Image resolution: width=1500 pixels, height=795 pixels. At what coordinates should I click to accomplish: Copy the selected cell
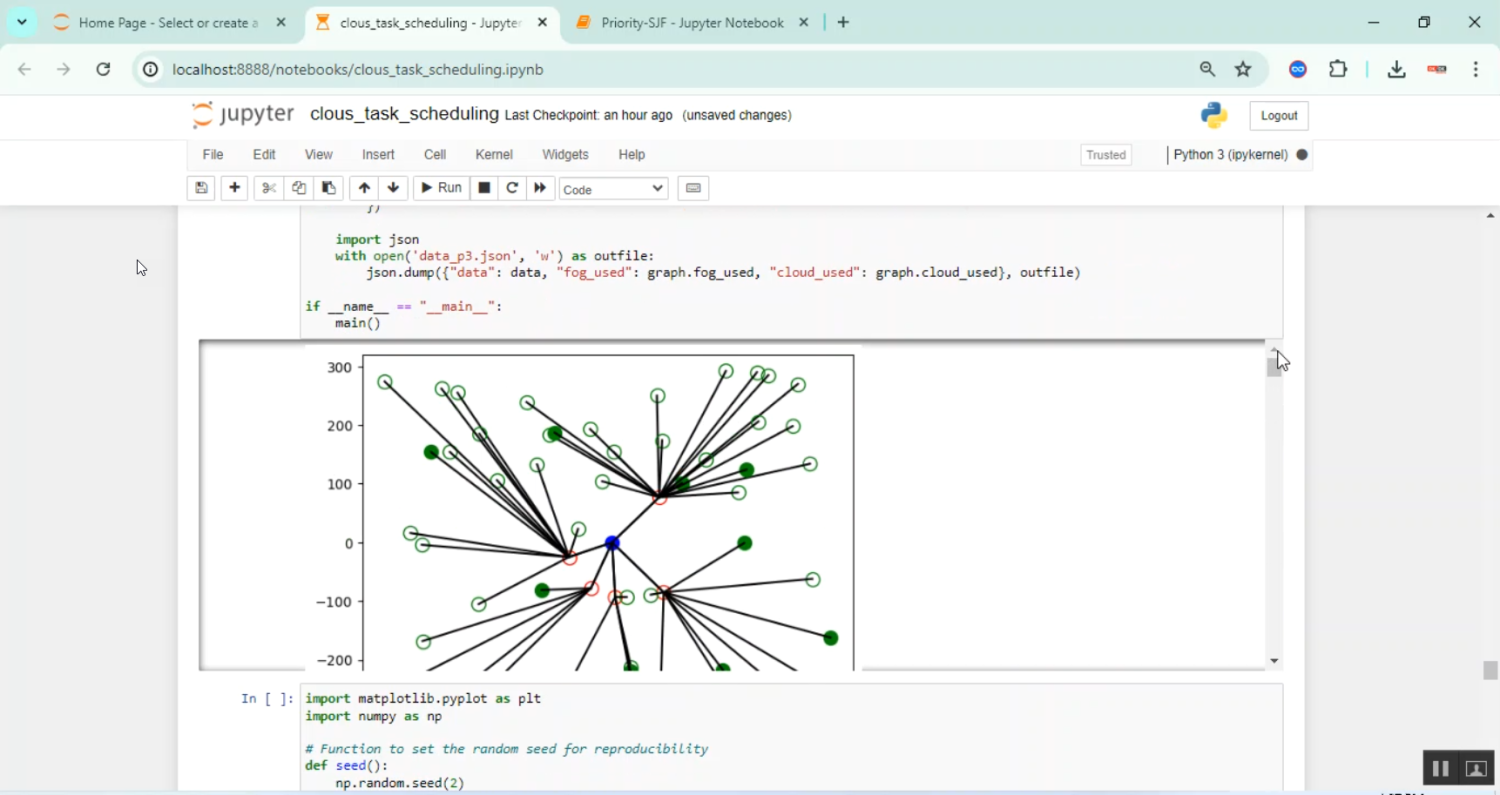coord(298,188)
